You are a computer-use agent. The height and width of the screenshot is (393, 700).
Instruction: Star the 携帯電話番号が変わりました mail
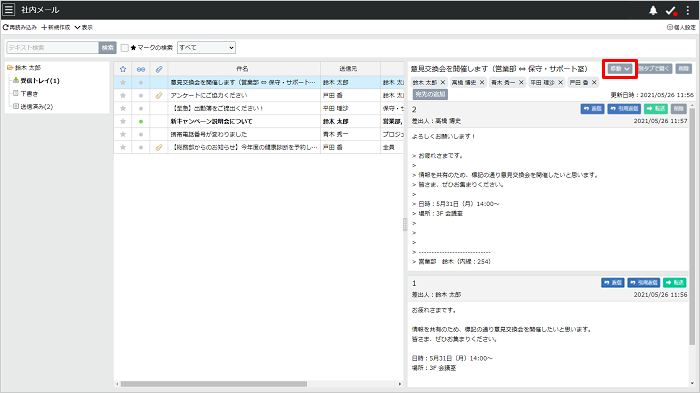[123, 134]
